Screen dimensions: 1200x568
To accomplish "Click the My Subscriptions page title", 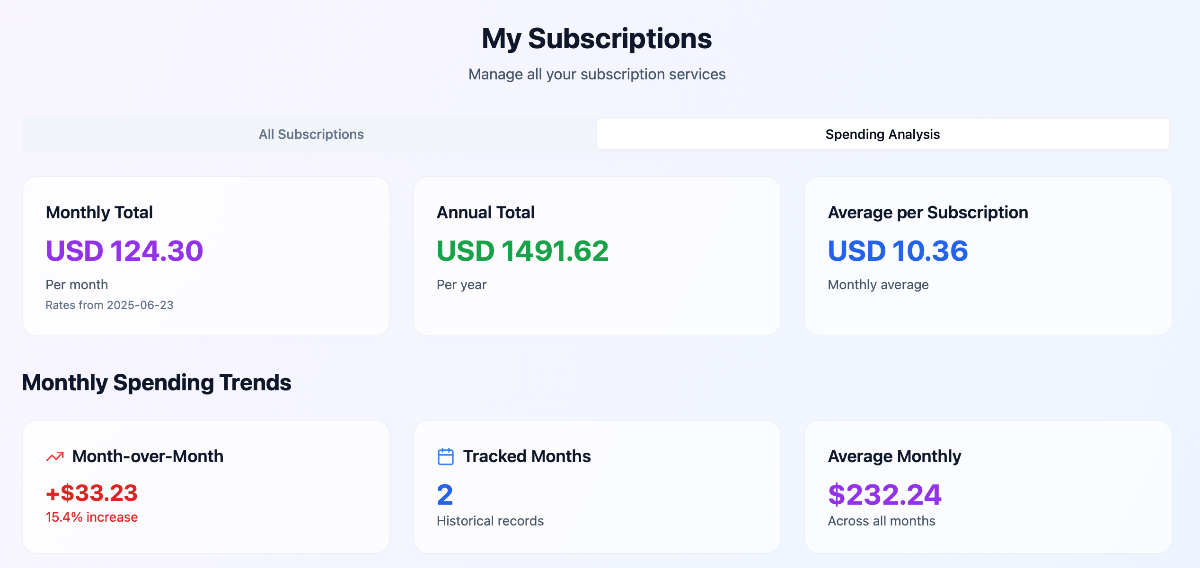I will point(597,39).
